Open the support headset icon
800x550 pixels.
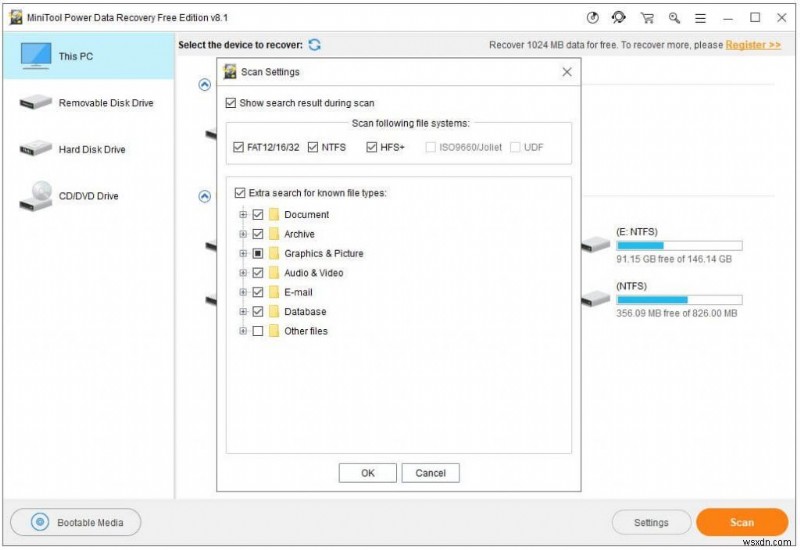619,18
